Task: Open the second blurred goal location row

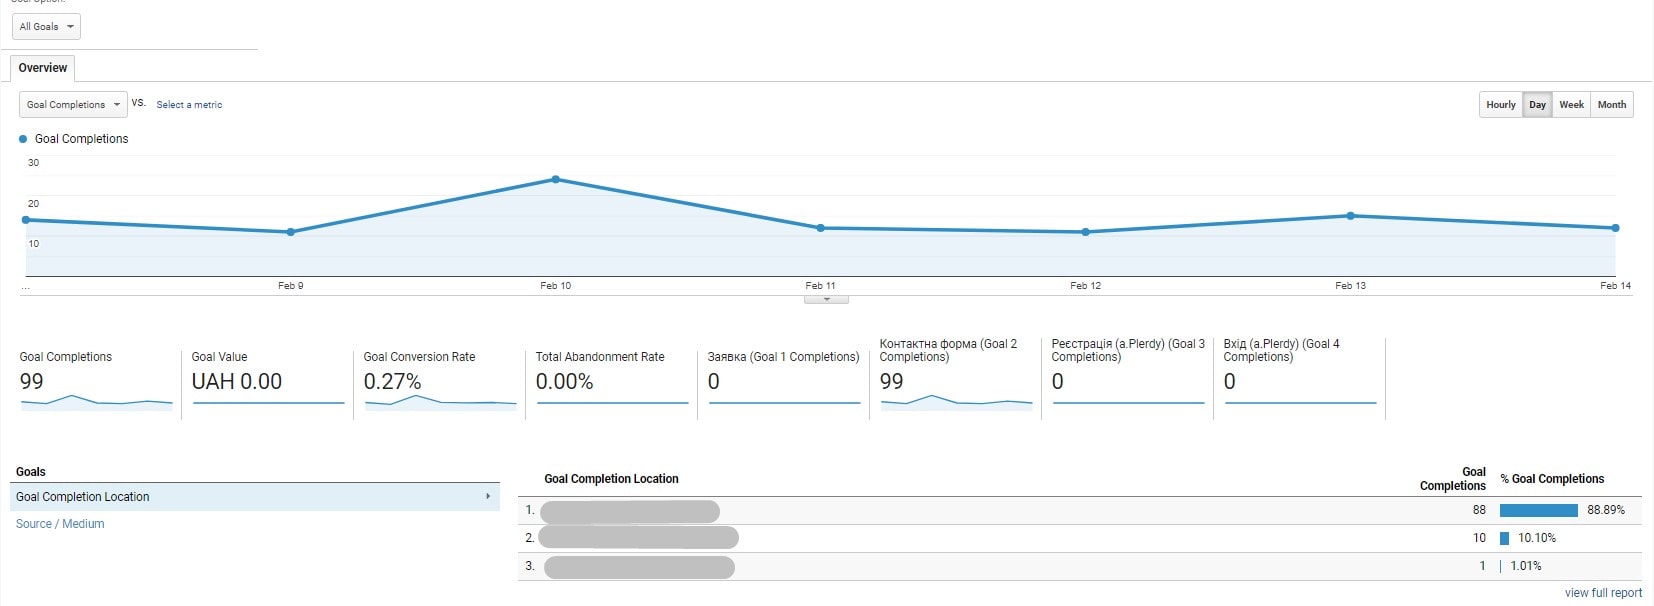Action: click(639, 538)
